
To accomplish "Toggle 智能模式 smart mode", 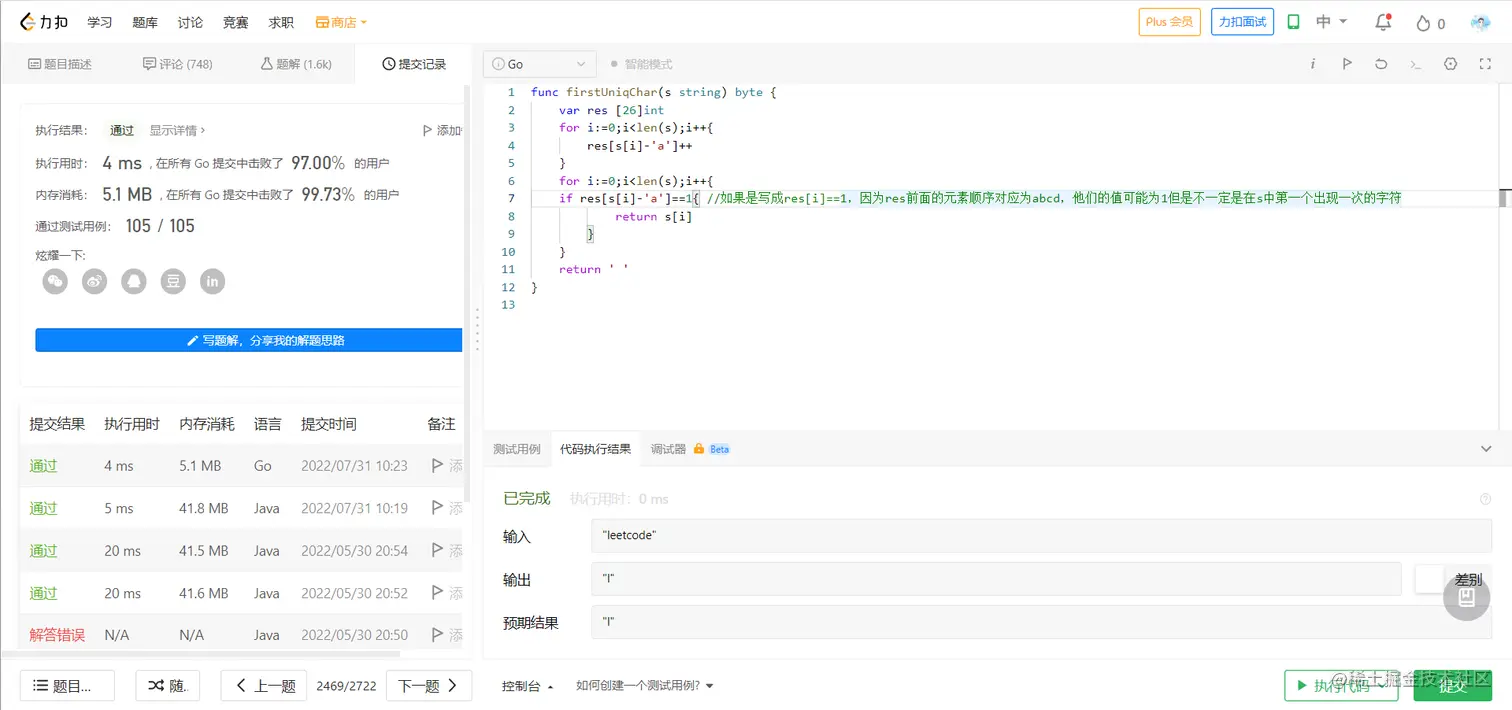I will click(x=641, y=64).
